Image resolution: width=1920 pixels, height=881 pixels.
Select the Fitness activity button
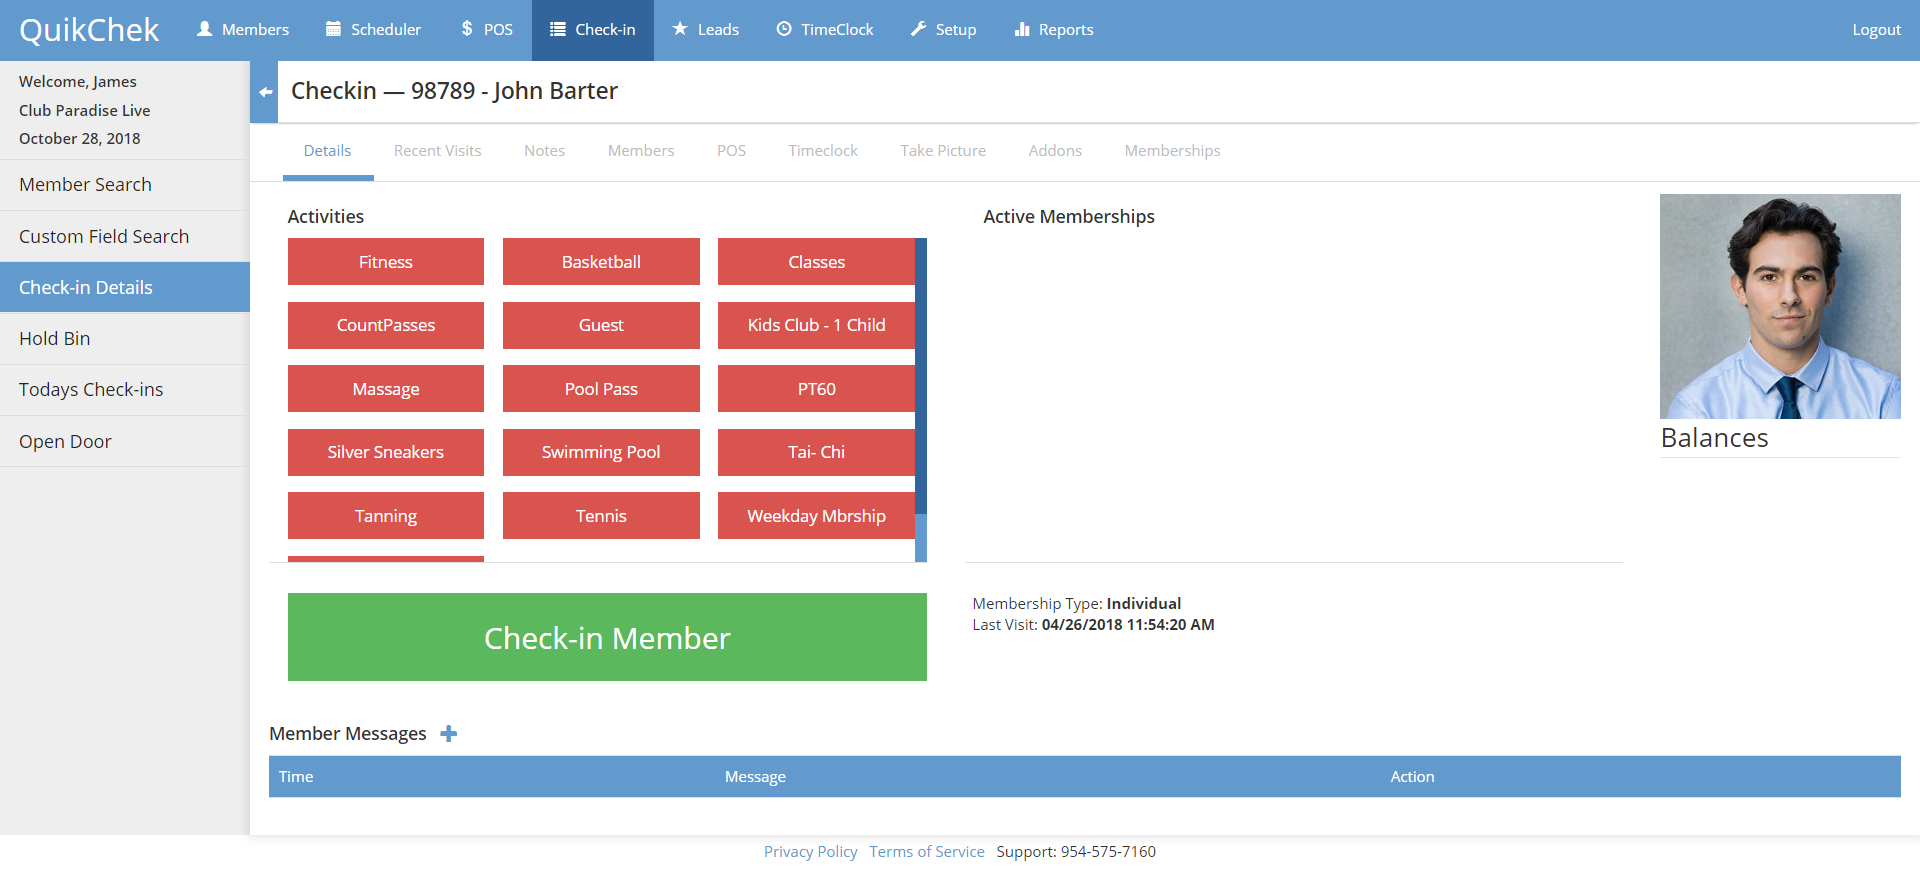coord(386,262)
